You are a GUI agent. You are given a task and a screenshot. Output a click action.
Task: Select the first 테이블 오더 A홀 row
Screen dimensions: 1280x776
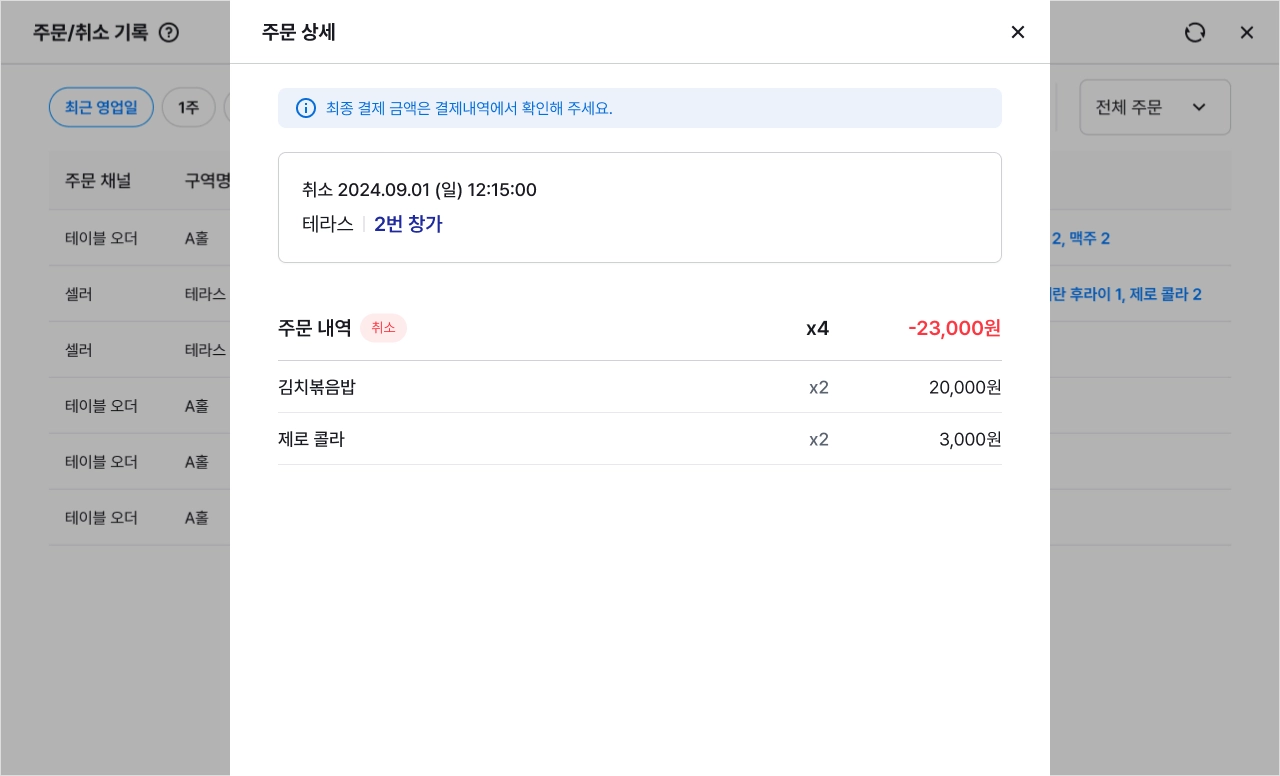coord(139,238)
